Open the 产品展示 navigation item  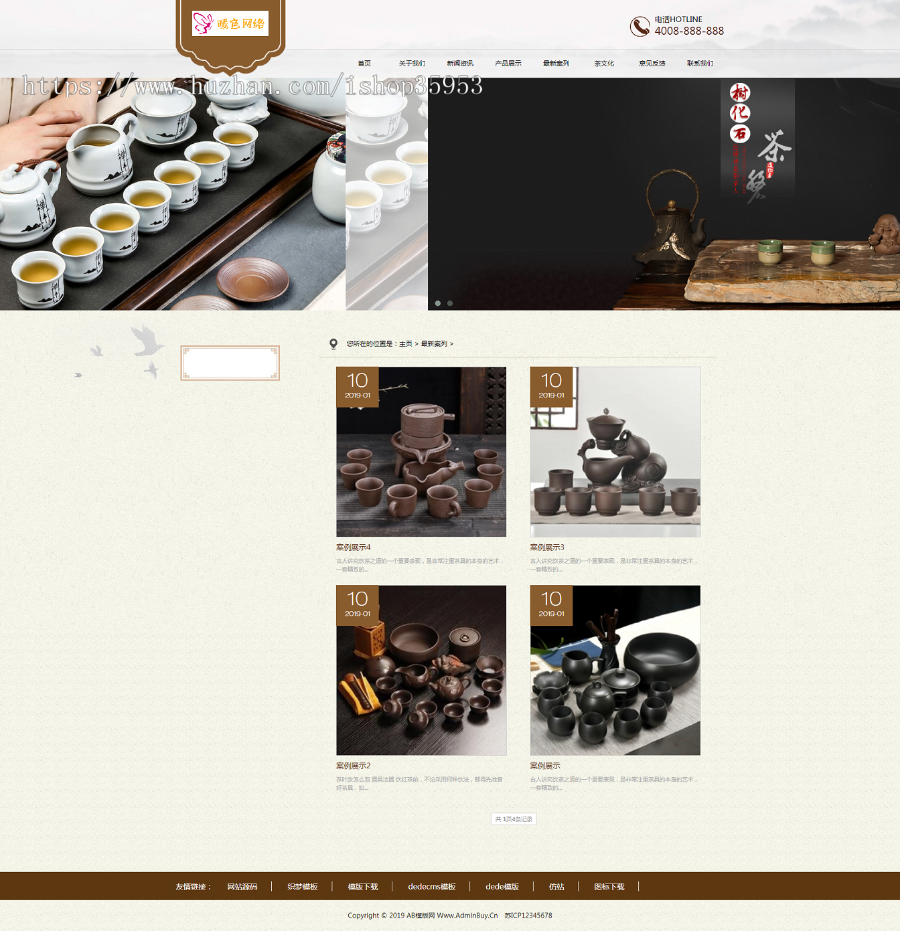(x=509, y=62)
